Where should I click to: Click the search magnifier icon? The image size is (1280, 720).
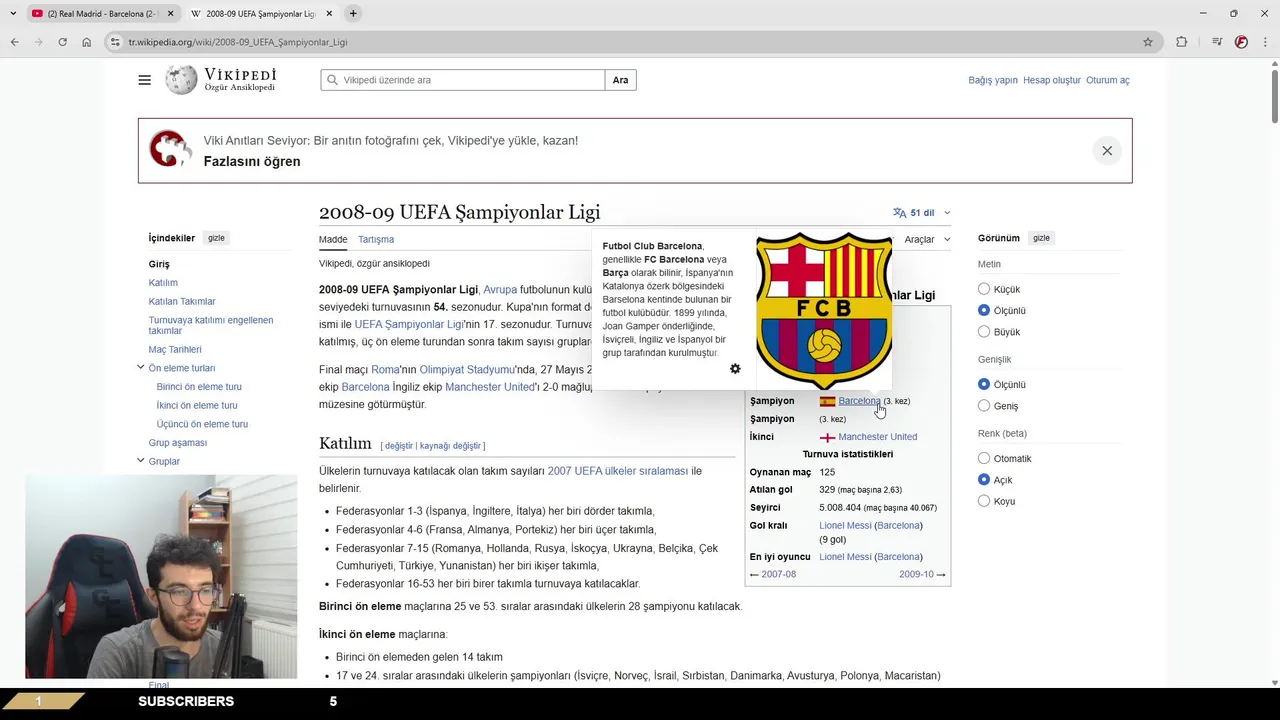[331, 80]
